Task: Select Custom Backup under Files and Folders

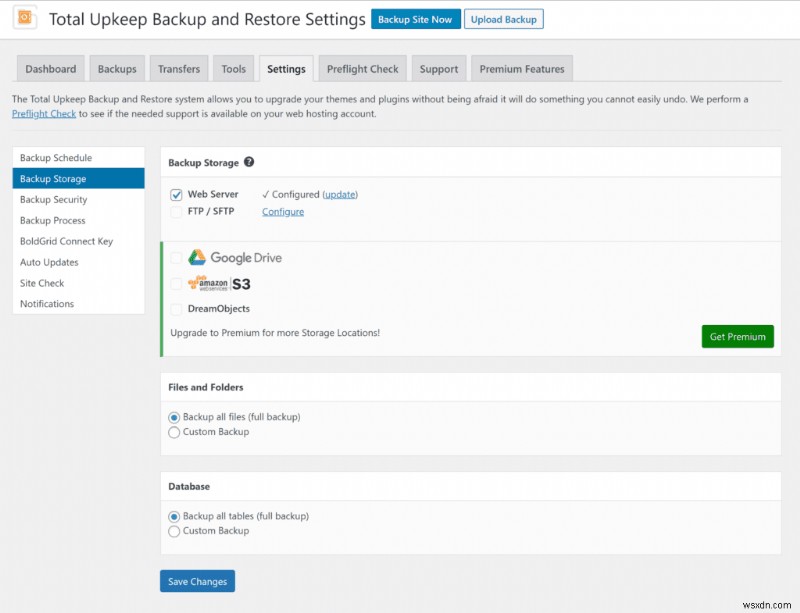Action: (174, 432)
